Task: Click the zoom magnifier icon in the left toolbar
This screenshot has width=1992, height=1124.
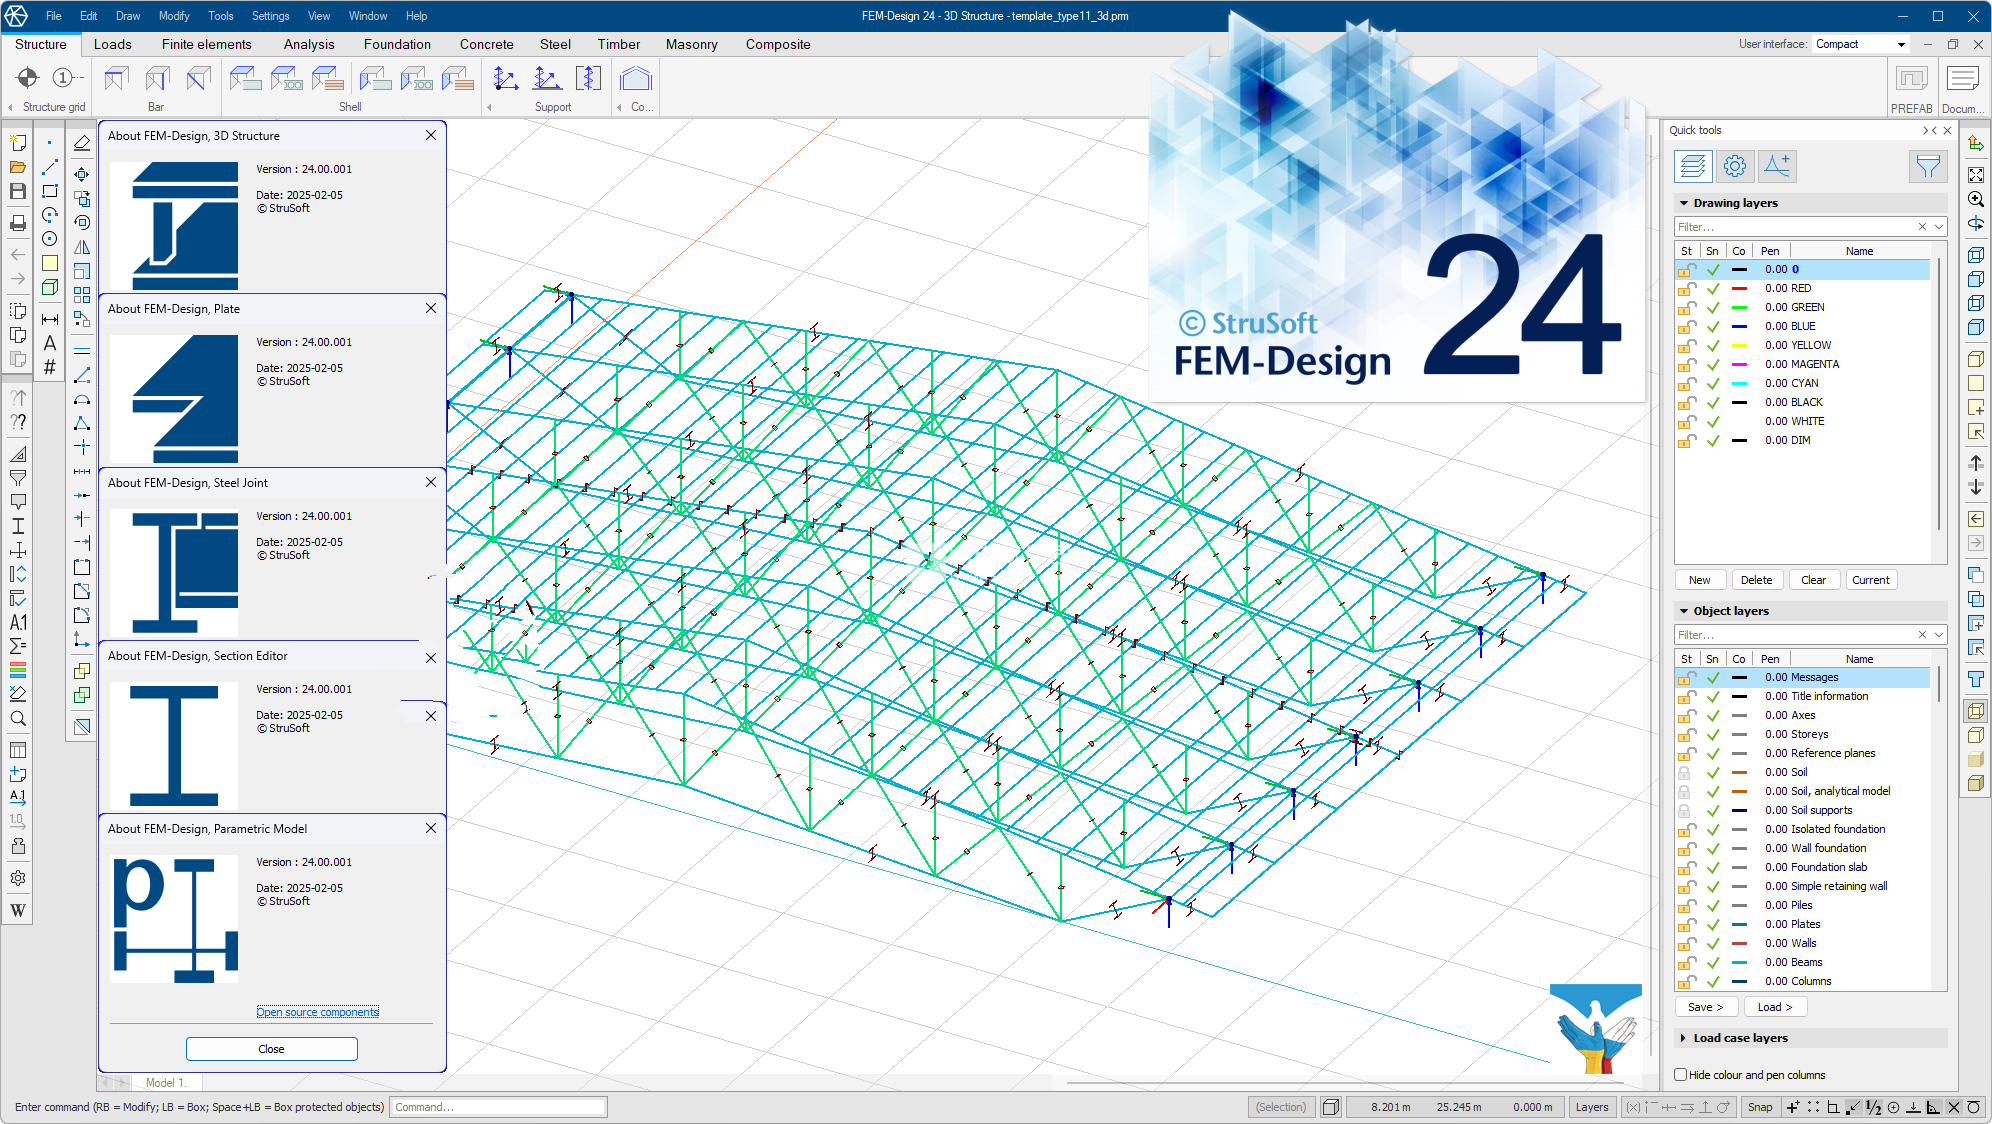Action: tap(18, 719)
